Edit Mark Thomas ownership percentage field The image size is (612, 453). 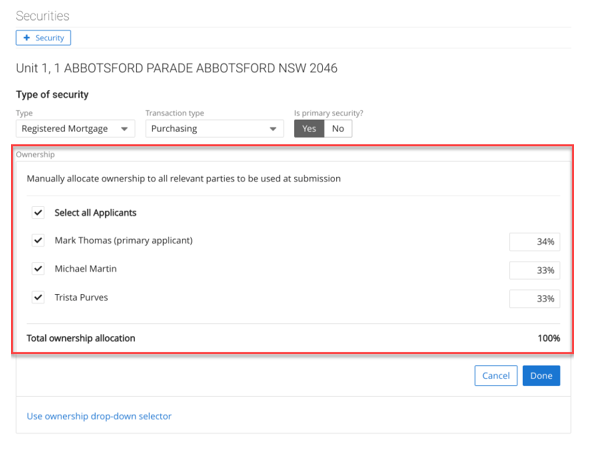[x=534, y=242]
